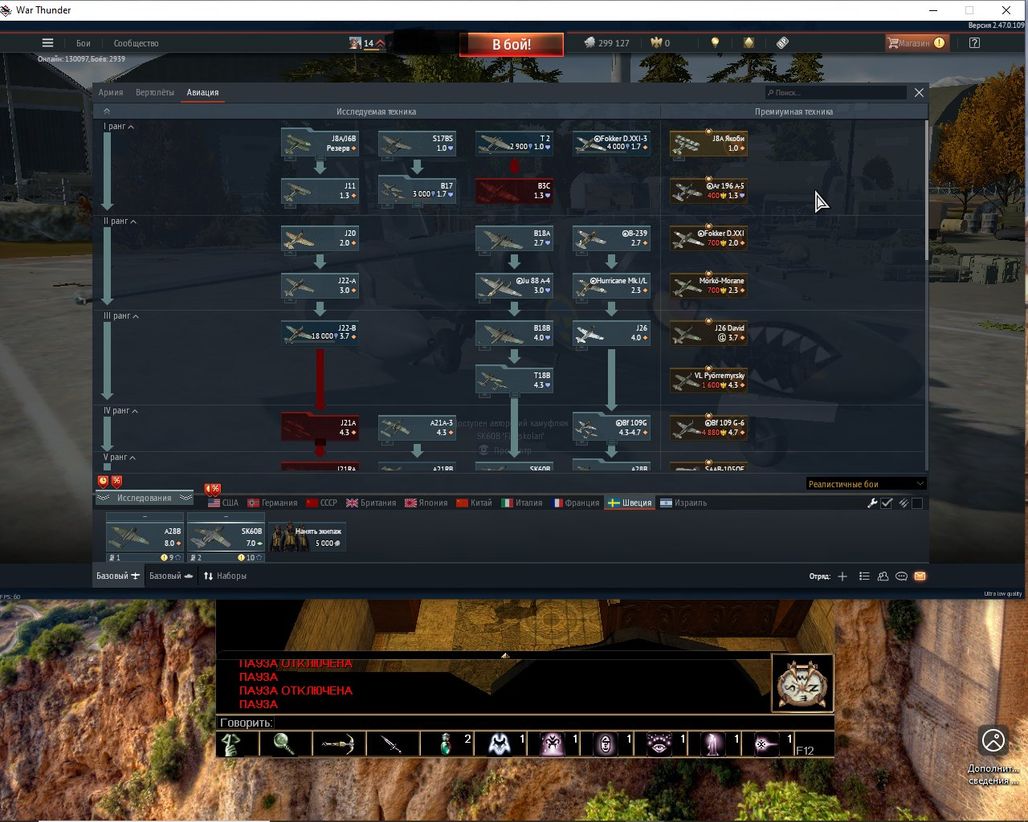Click Нанять экипаж crew slot

pyautogui.click(x=307, y=537)
